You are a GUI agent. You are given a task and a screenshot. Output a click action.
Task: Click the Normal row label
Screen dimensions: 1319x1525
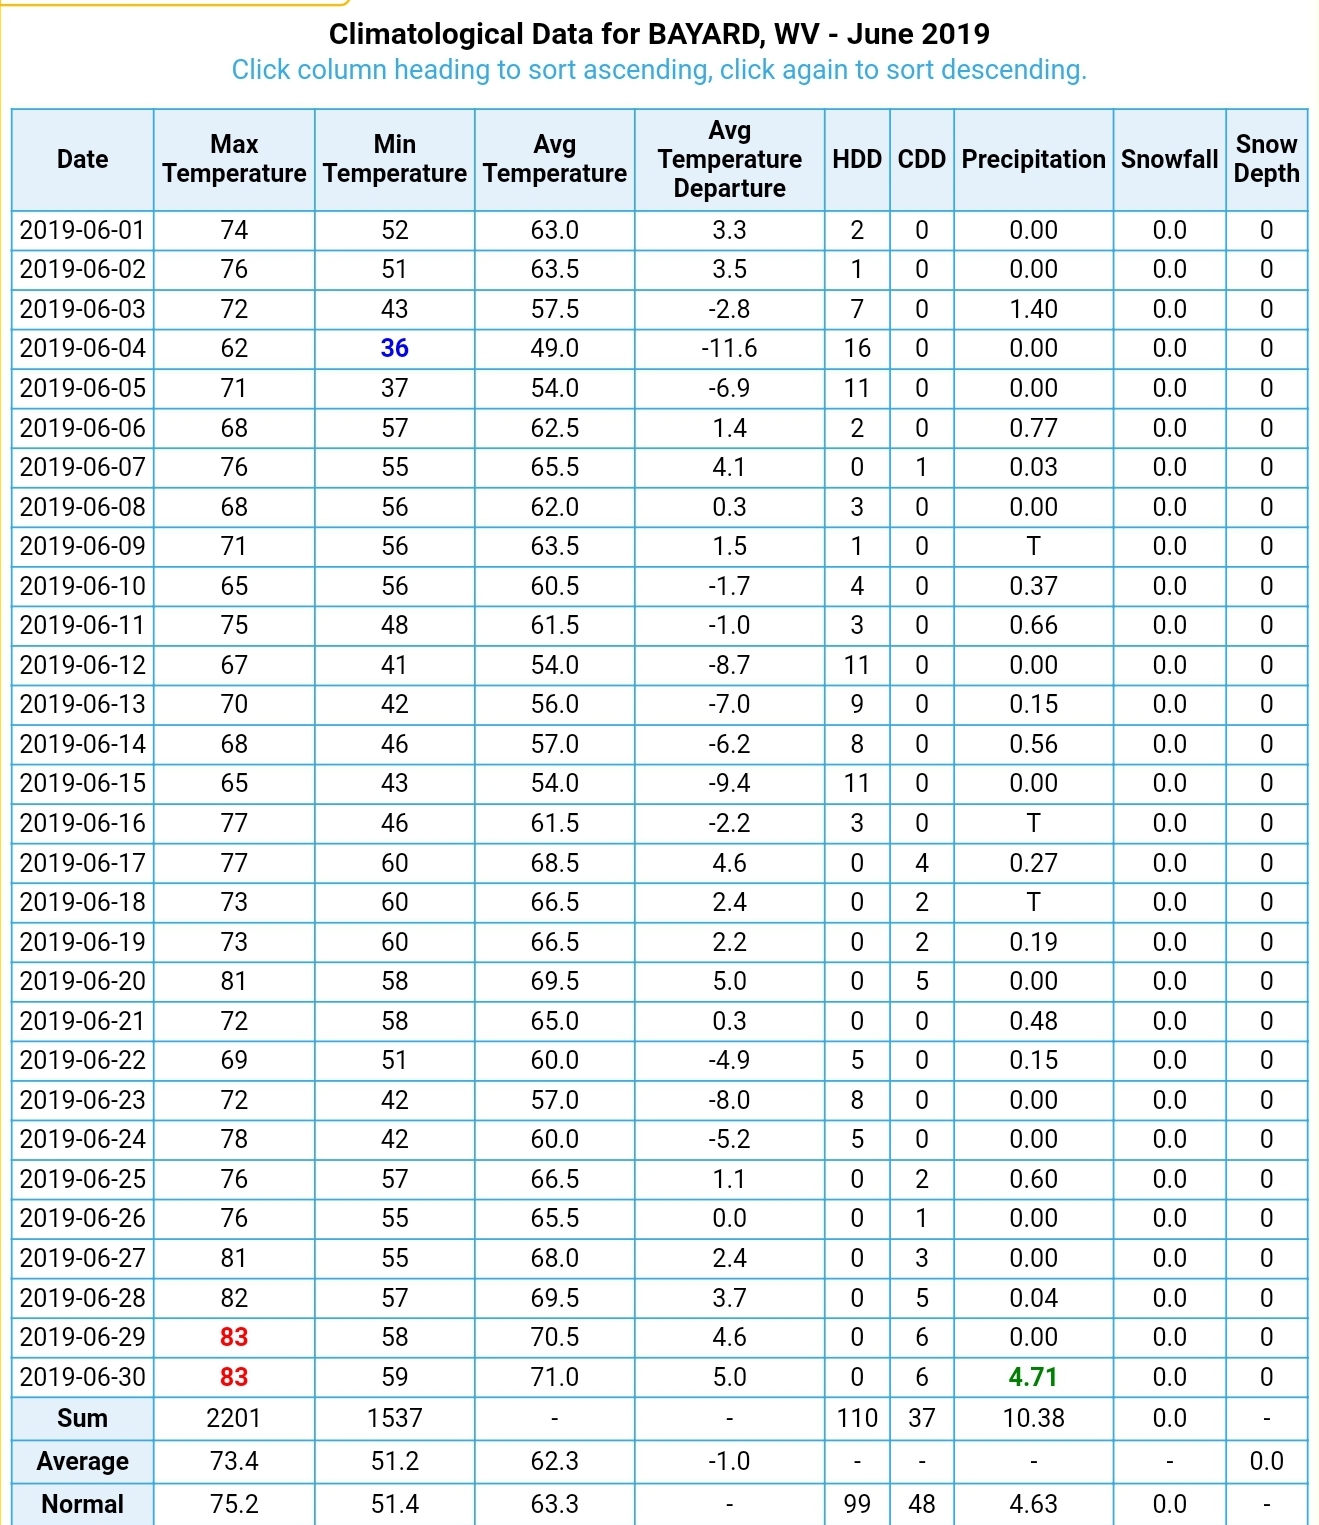pyautogui.click(x=82, y=1504)
